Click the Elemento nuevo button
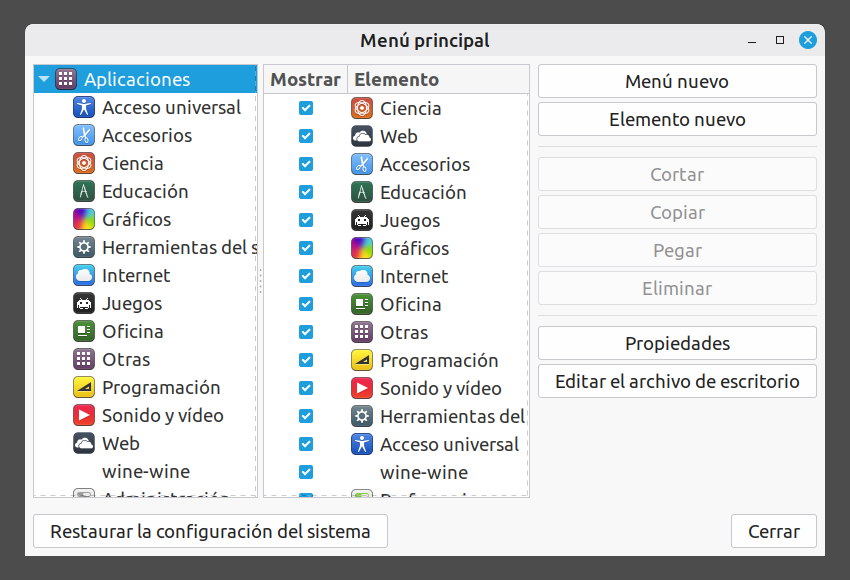This screenshot has width=850, height=580. (x=677, y=120)
